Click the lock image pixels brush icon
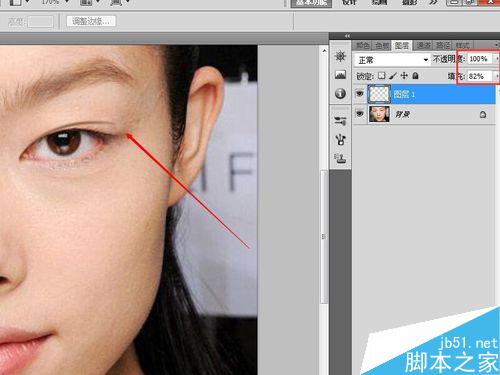This screenshot has width=500, height=375. point(393,76)
